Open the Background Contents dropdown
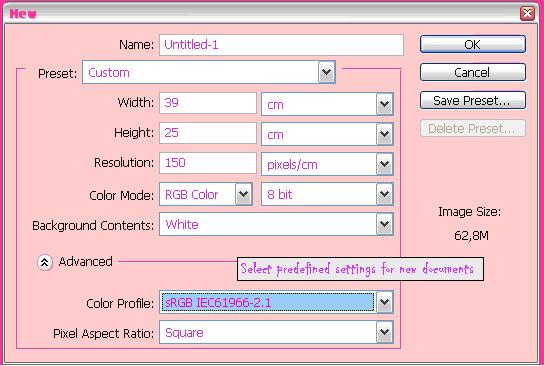This screenshot has width=544, height=366. click(276, 224)
